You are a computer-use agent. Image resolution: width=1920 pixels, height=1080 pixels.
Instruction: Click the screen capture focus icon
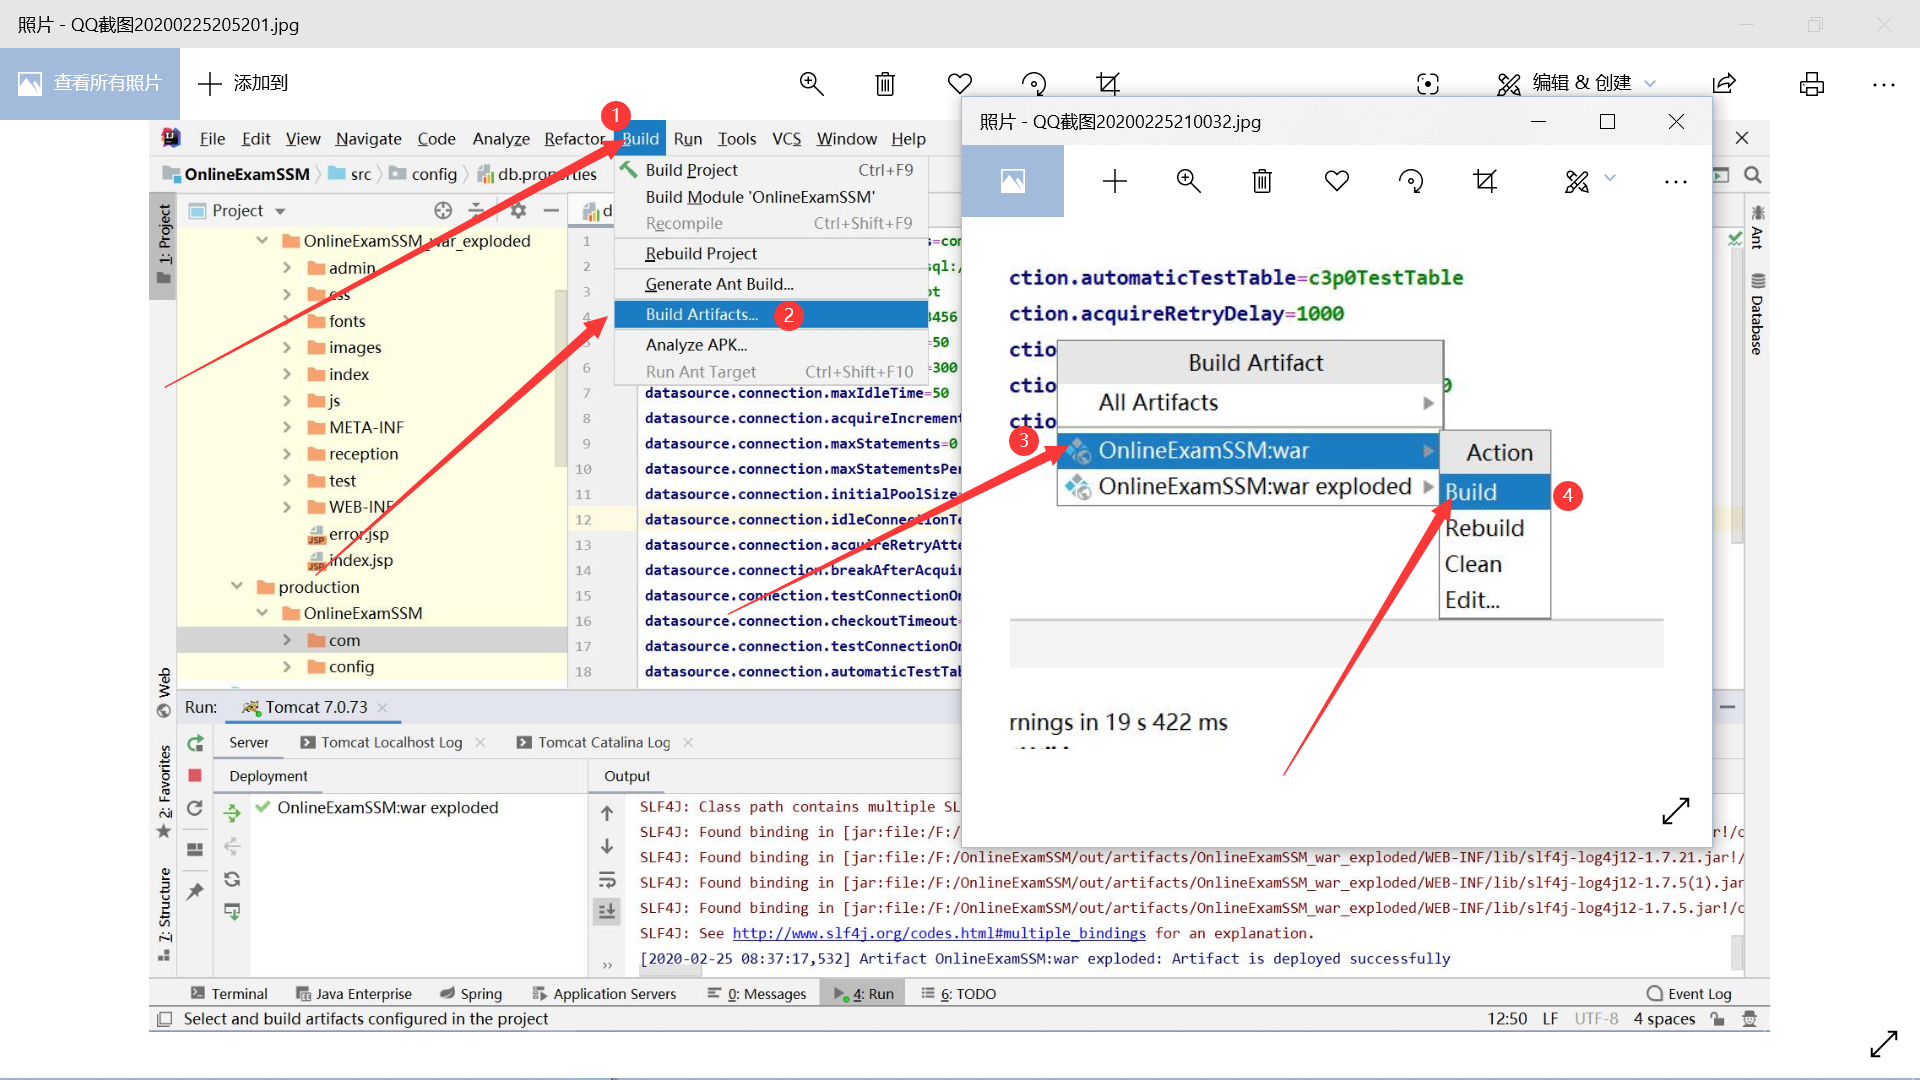pos(1428,84)
